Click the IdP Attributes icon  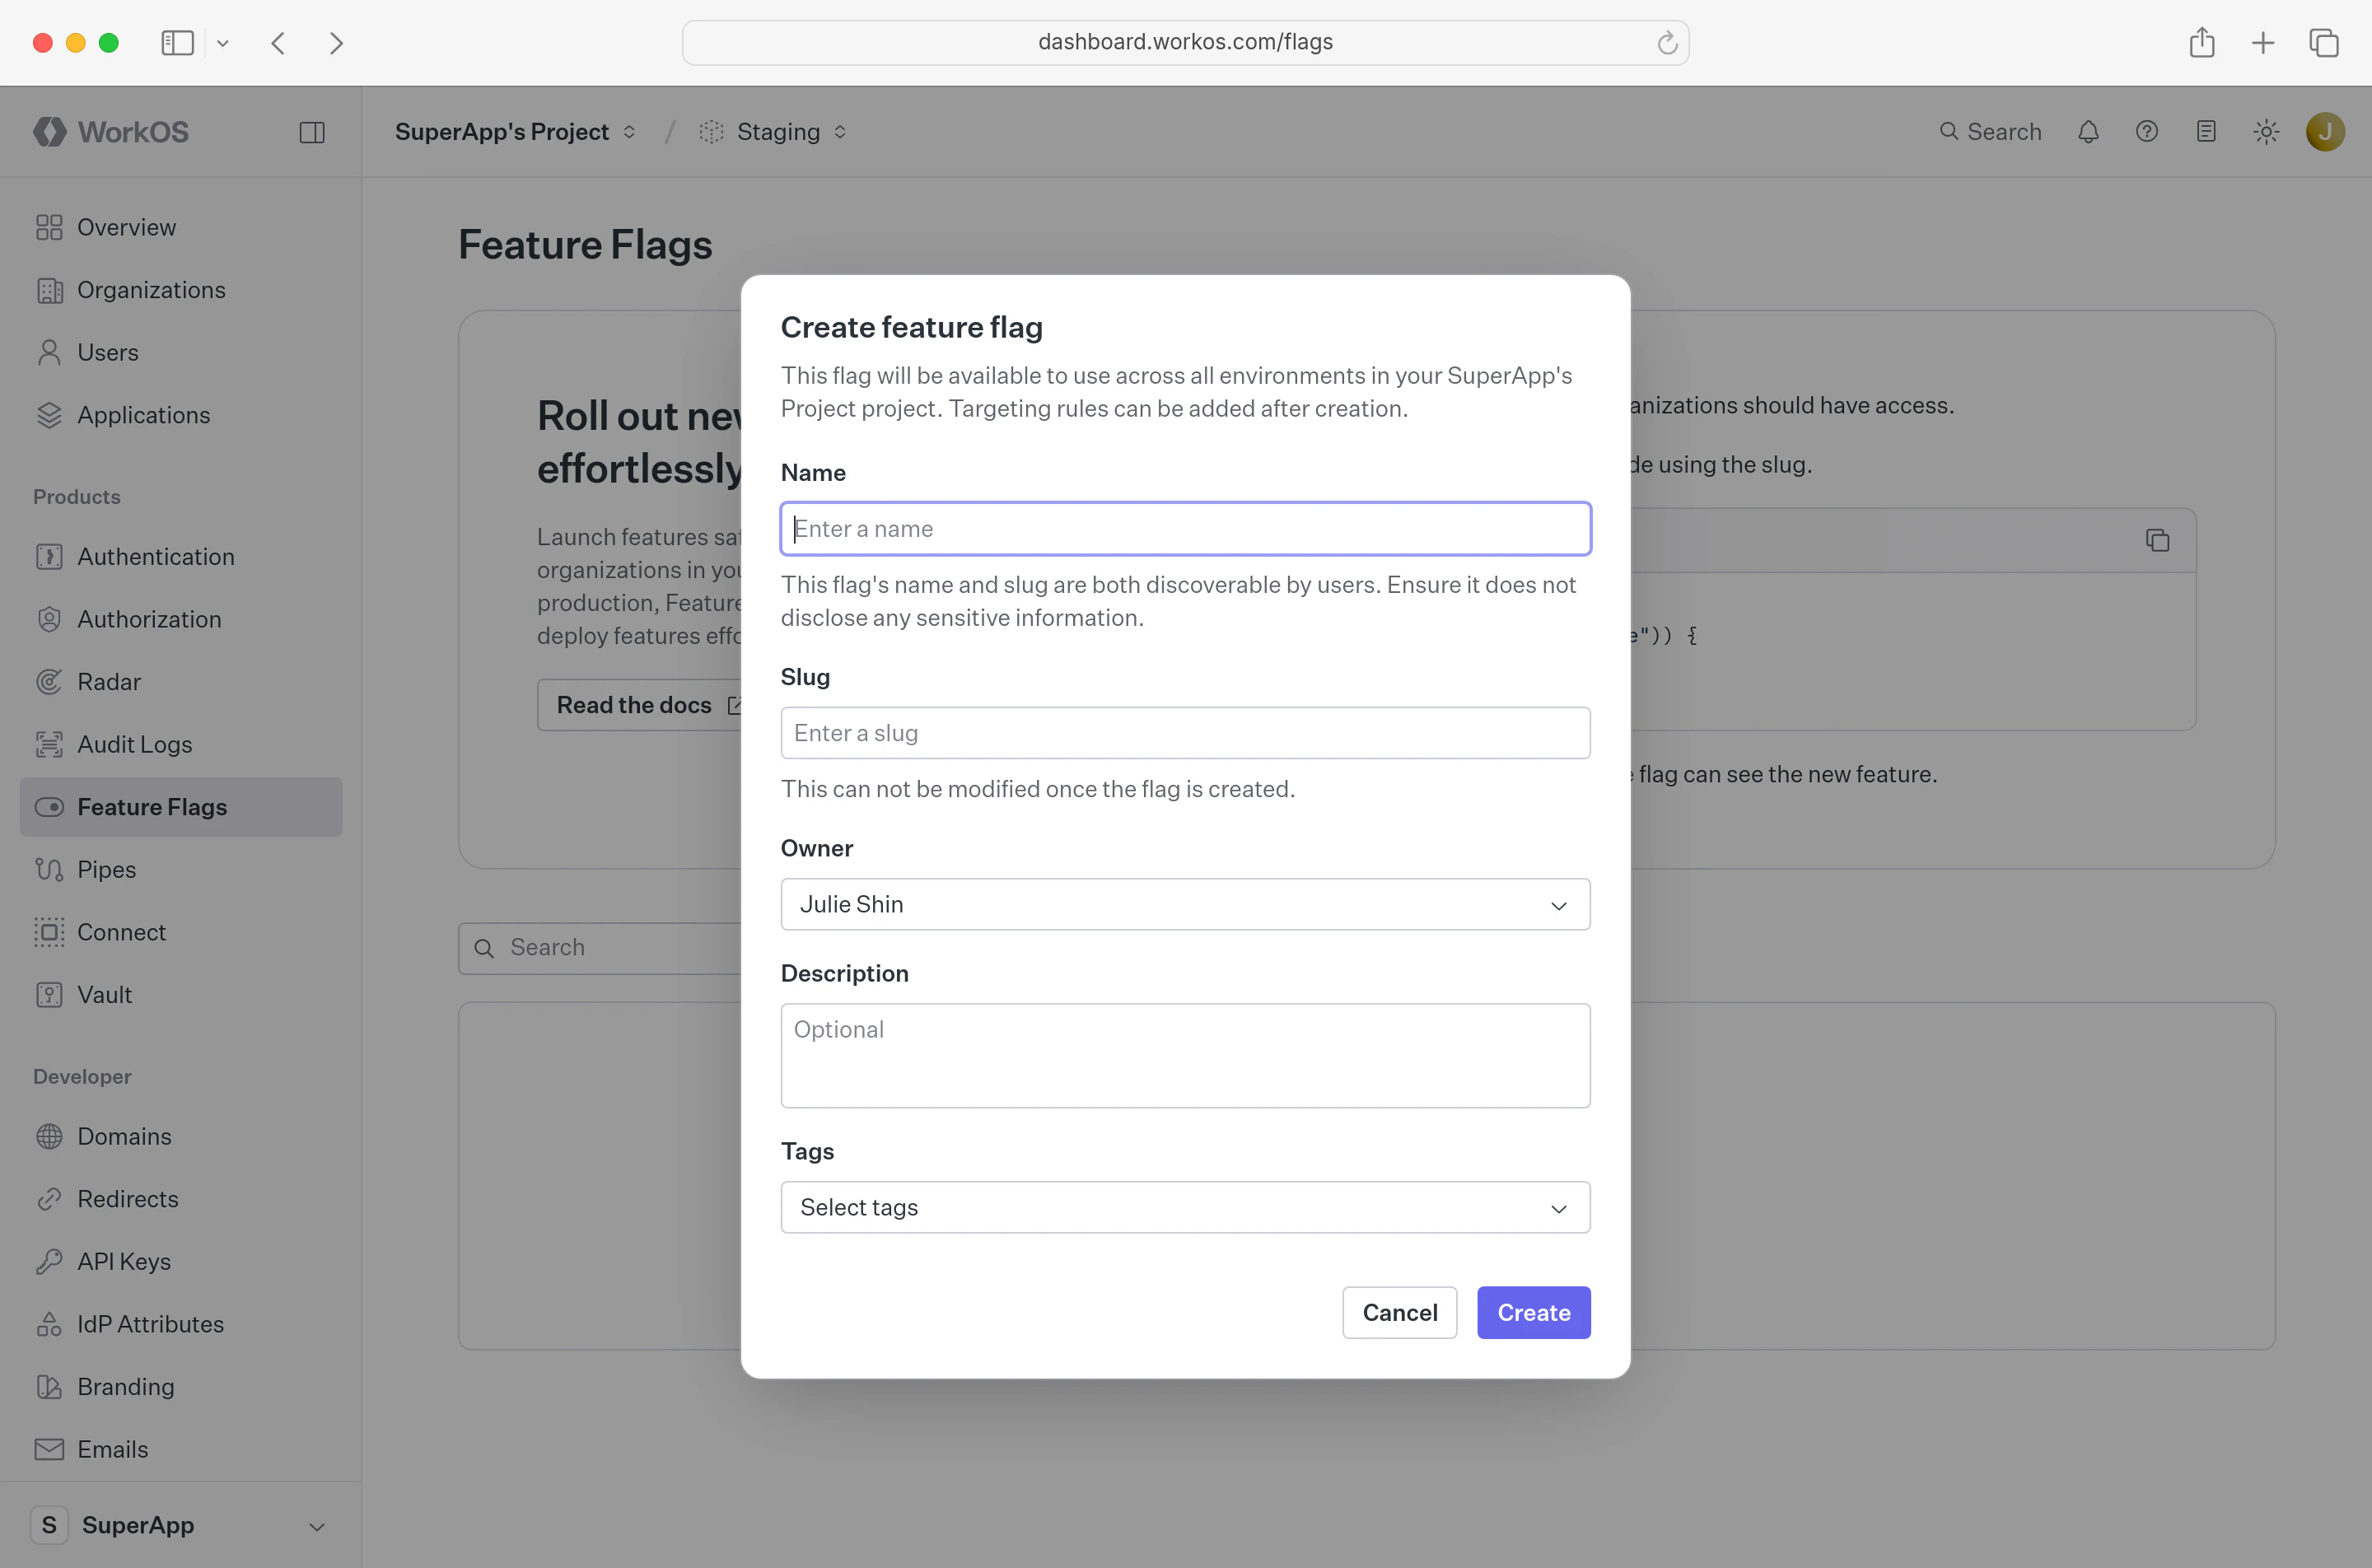tap(49, 1324)
